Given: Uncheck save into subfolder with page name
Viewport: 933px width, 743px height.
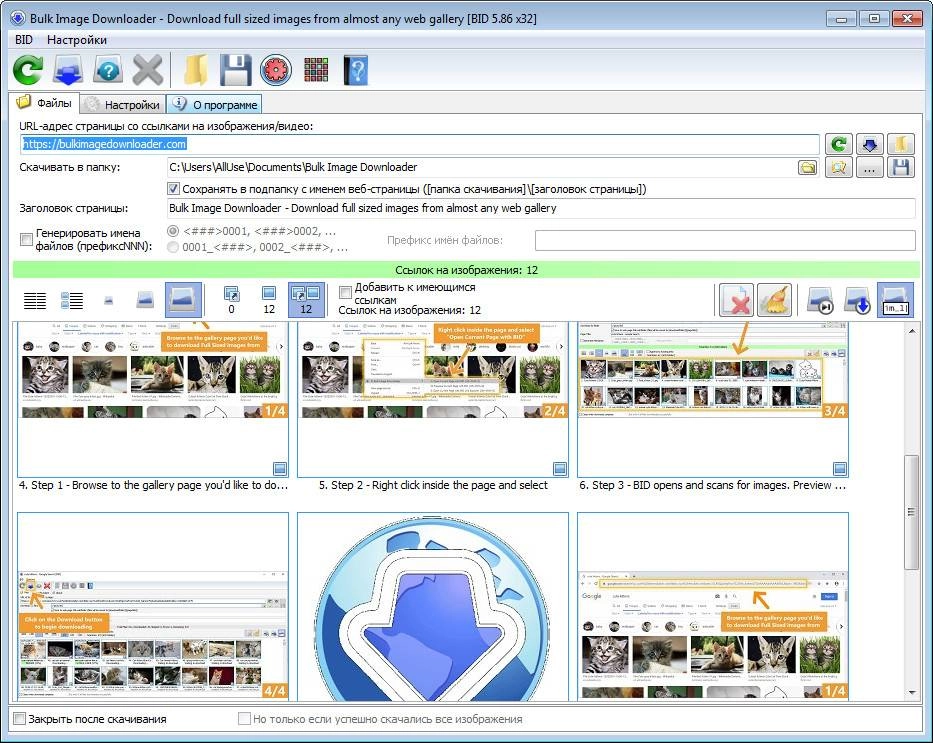Looking at the screenshot, I should click(173, 189).
